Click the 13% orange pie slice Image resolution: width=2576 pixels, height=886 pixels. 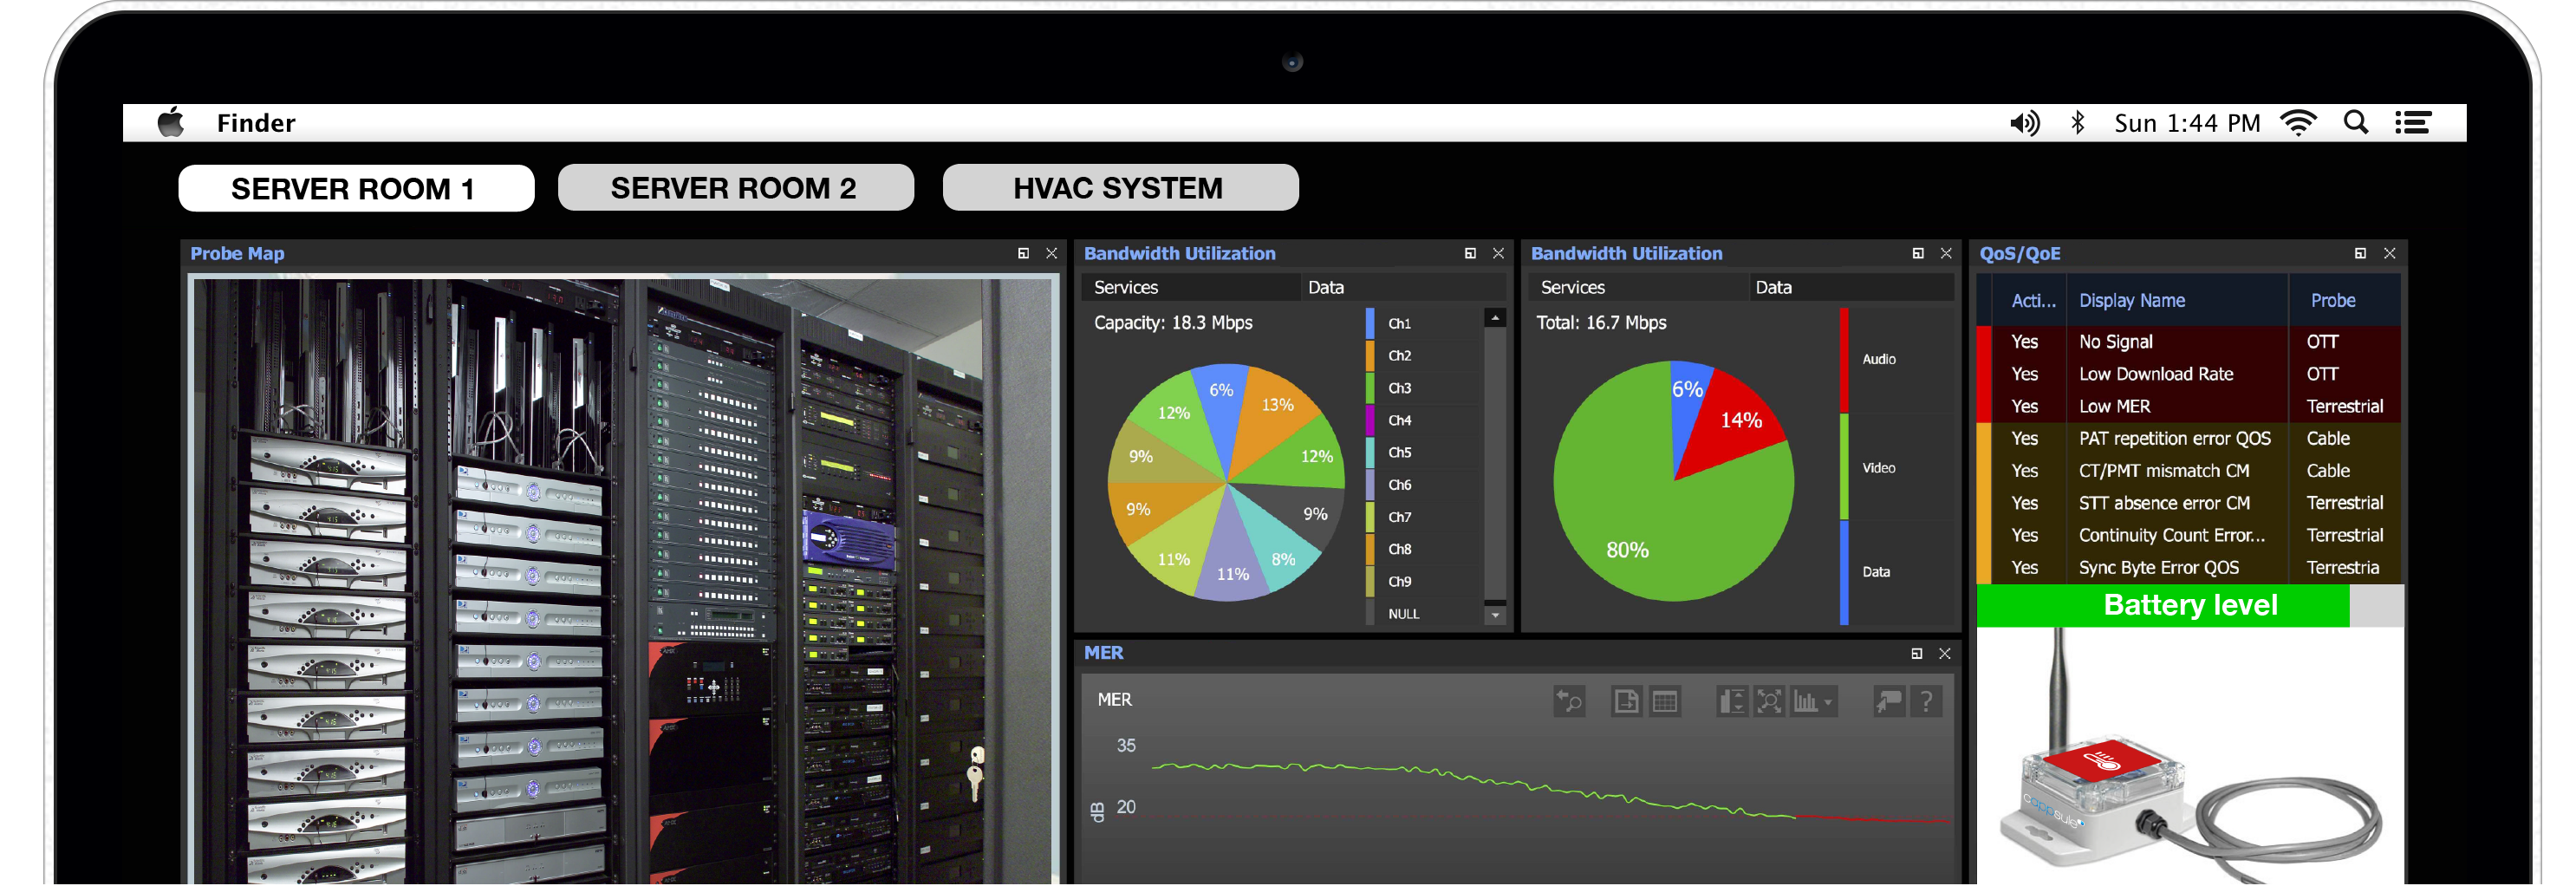tap(1274, 409)
